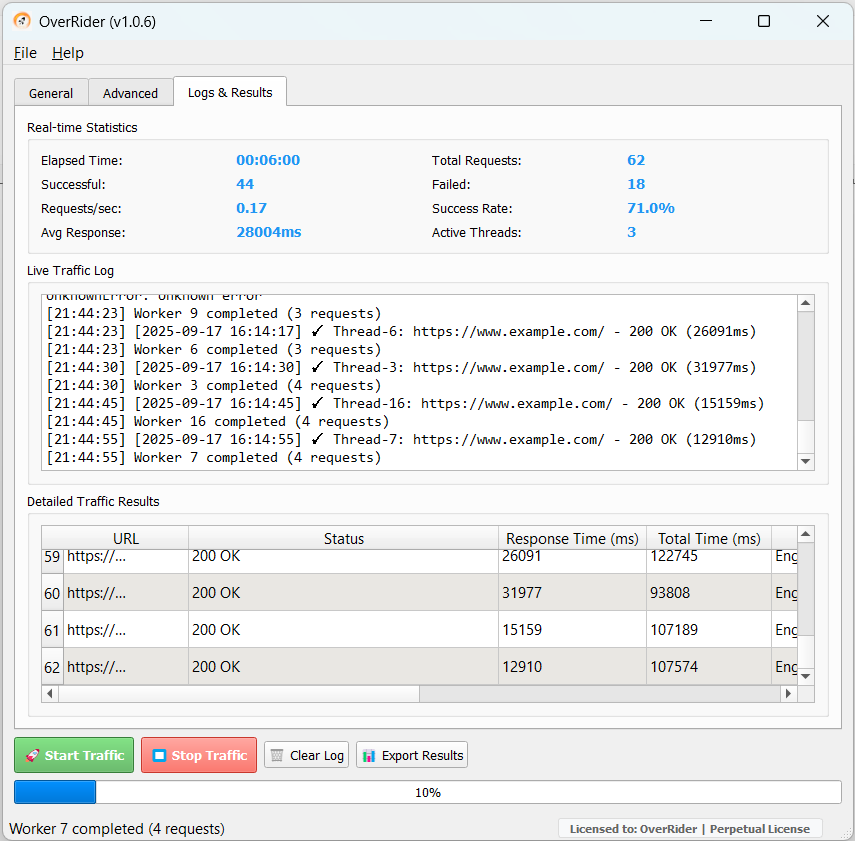Viewport: 855px width, 841px height.
Task: Click the stop square icon on Stop Traffic
Action: [158, 755]
